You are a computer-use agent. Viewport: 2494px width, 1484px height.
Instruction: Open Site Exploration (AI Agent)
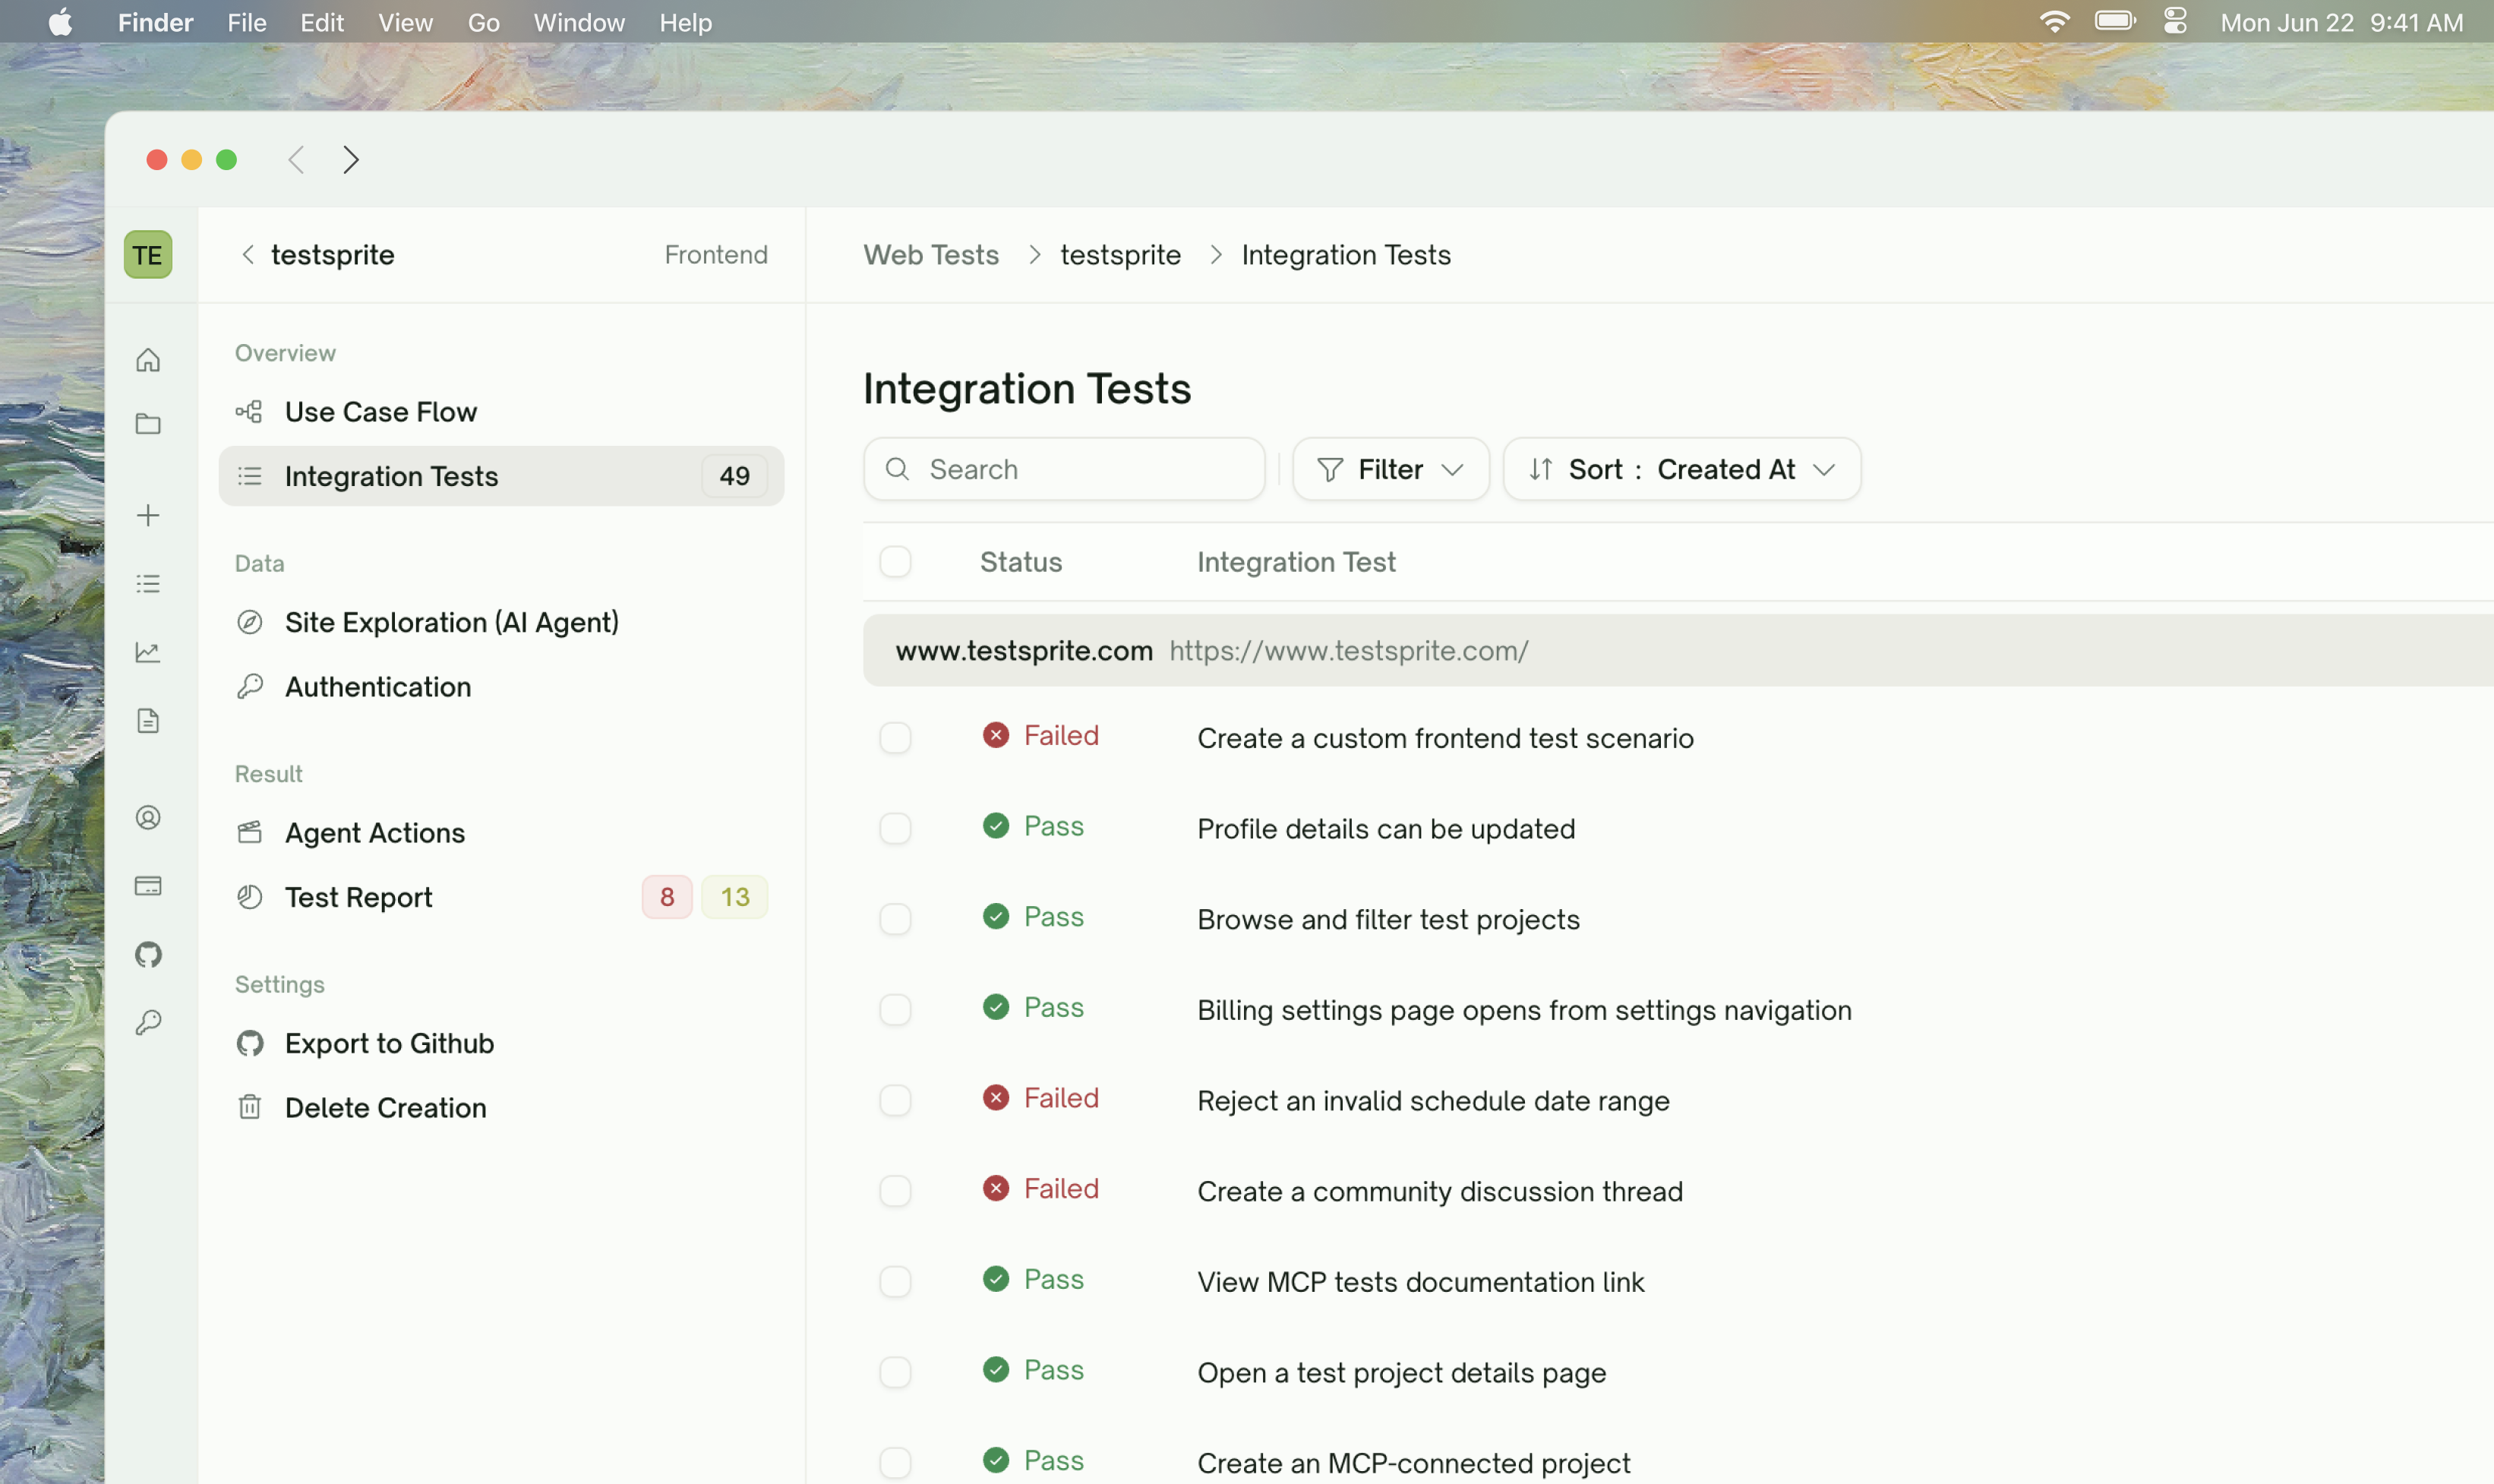click(x=501, y=622)
